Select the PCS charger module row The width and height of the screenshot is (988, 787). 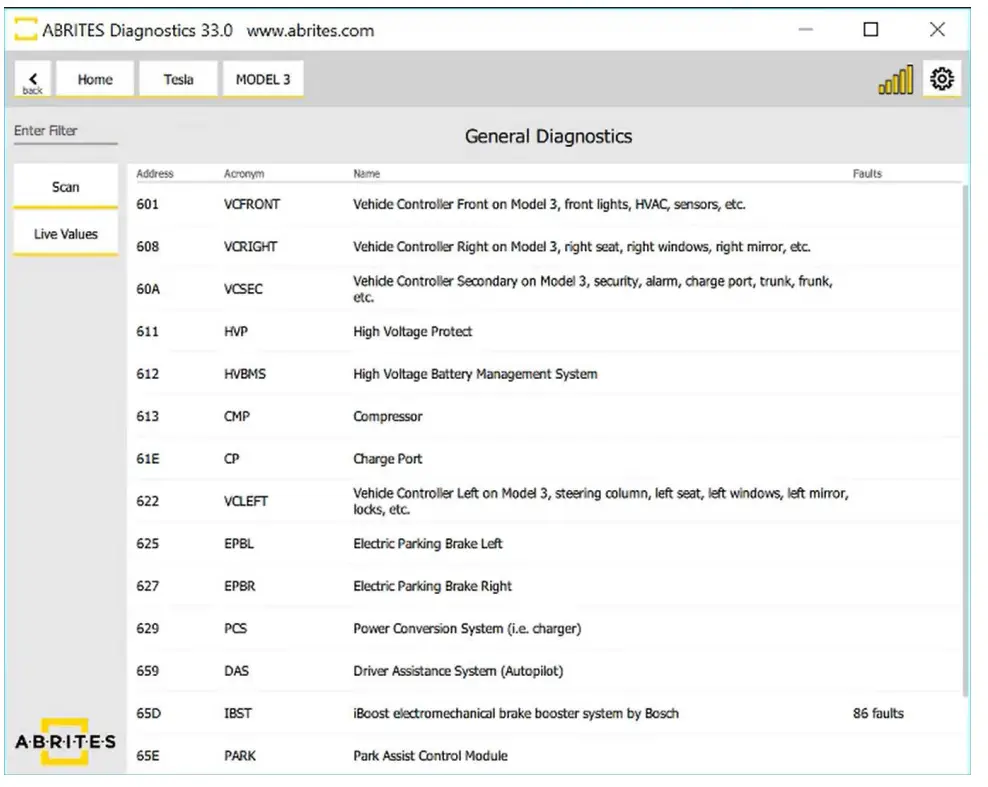[x=500, y=628]
